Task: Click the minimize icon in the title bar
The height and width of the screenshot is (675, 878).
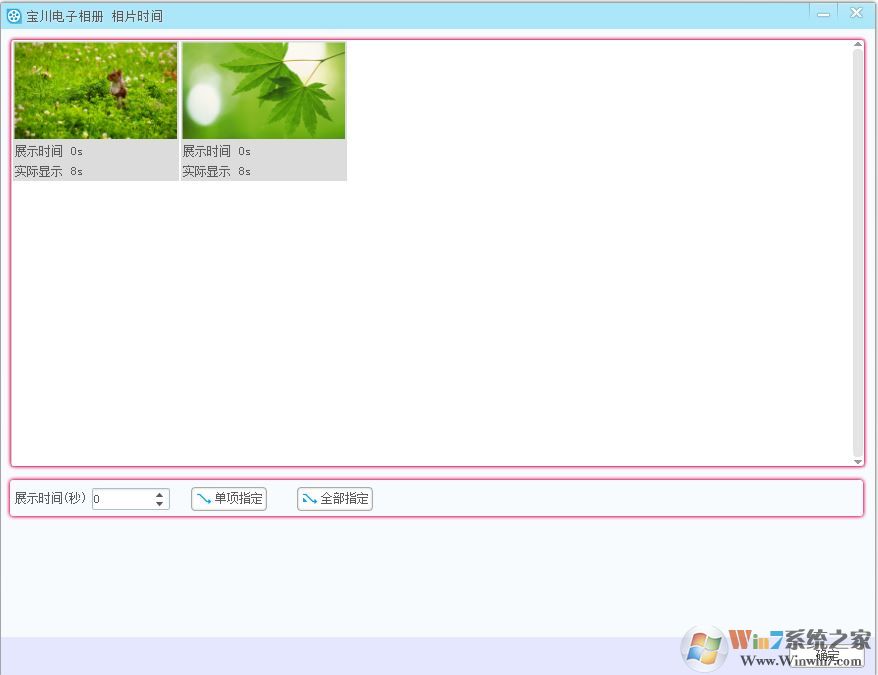Action: [x=821, y=13]
